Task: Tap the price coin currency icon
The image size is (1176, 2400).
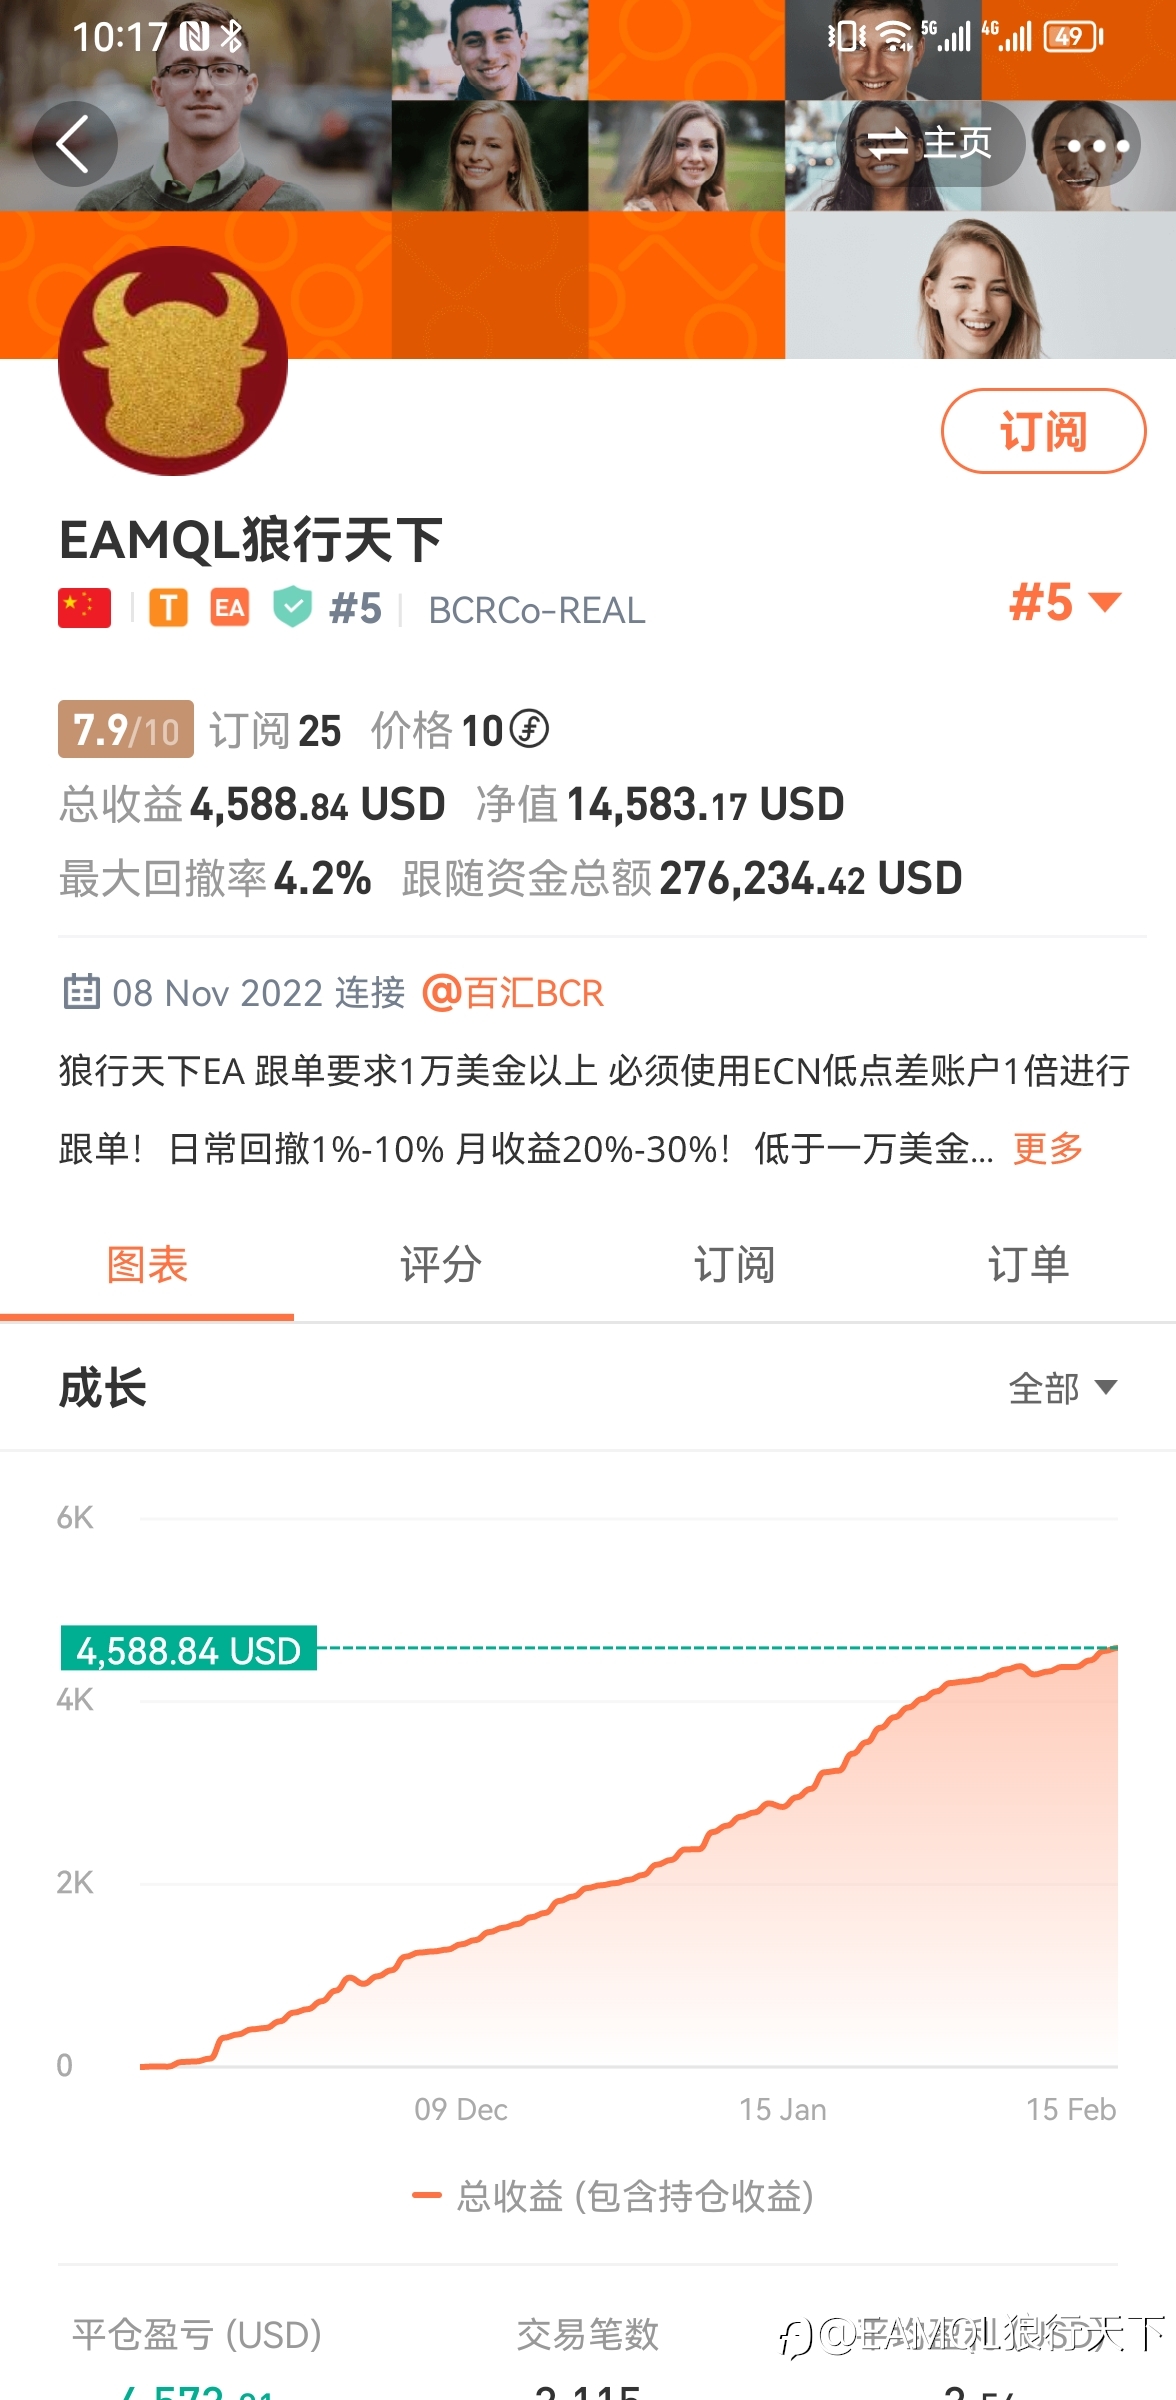Action: 529,728
